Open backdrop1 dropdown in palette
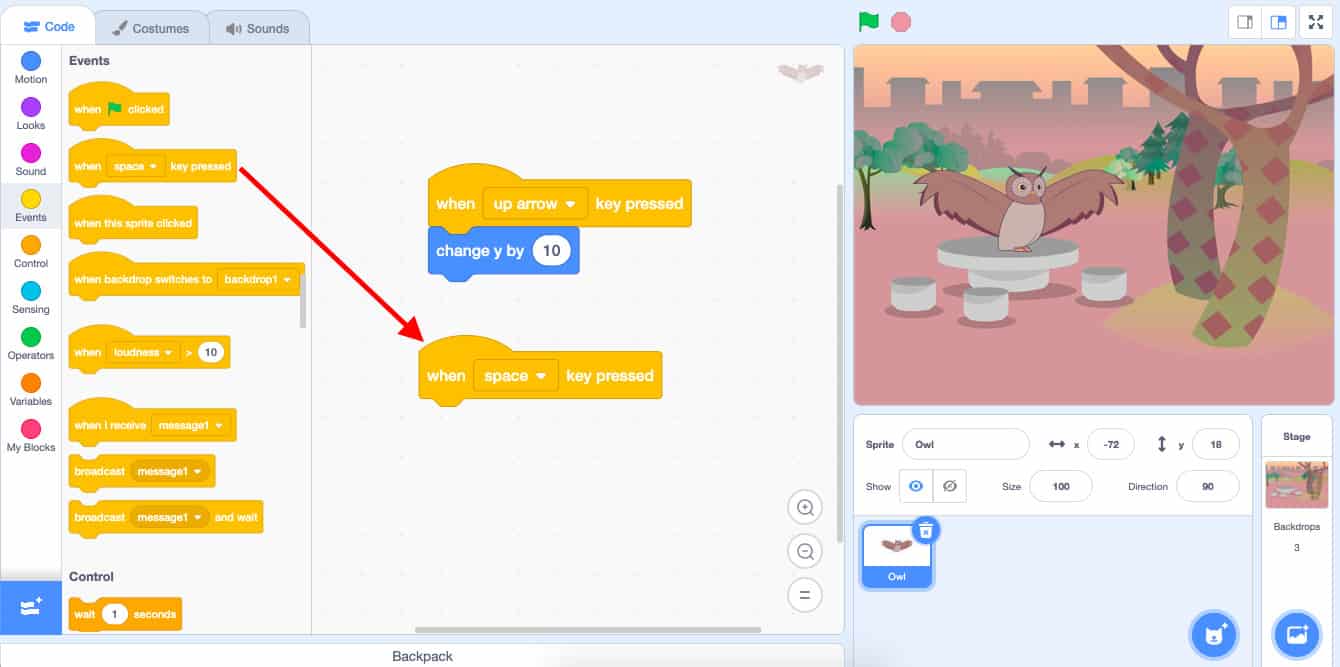The width and height of the screenshot is (1340, 667). [258, 279]
